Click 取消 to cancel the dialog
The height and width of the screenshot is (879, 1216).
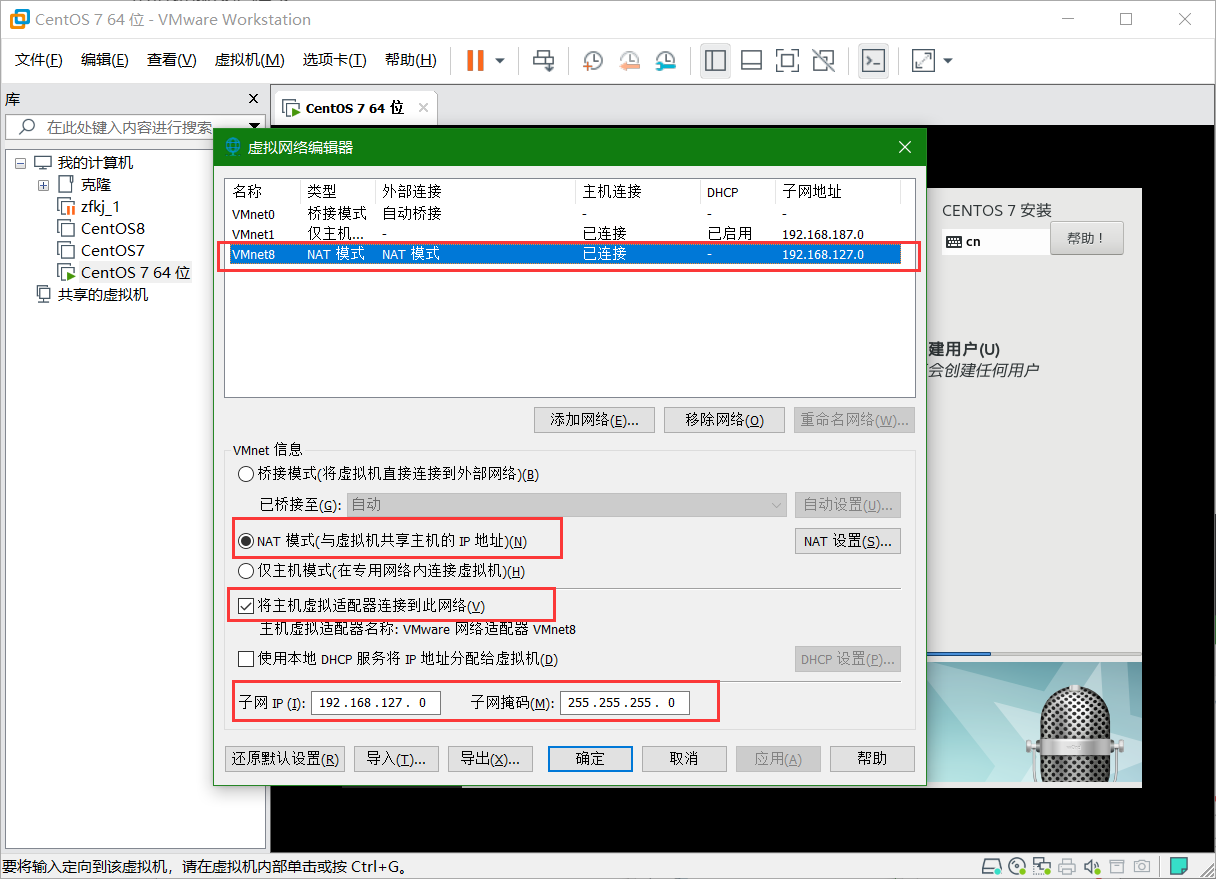pos(684,758)
